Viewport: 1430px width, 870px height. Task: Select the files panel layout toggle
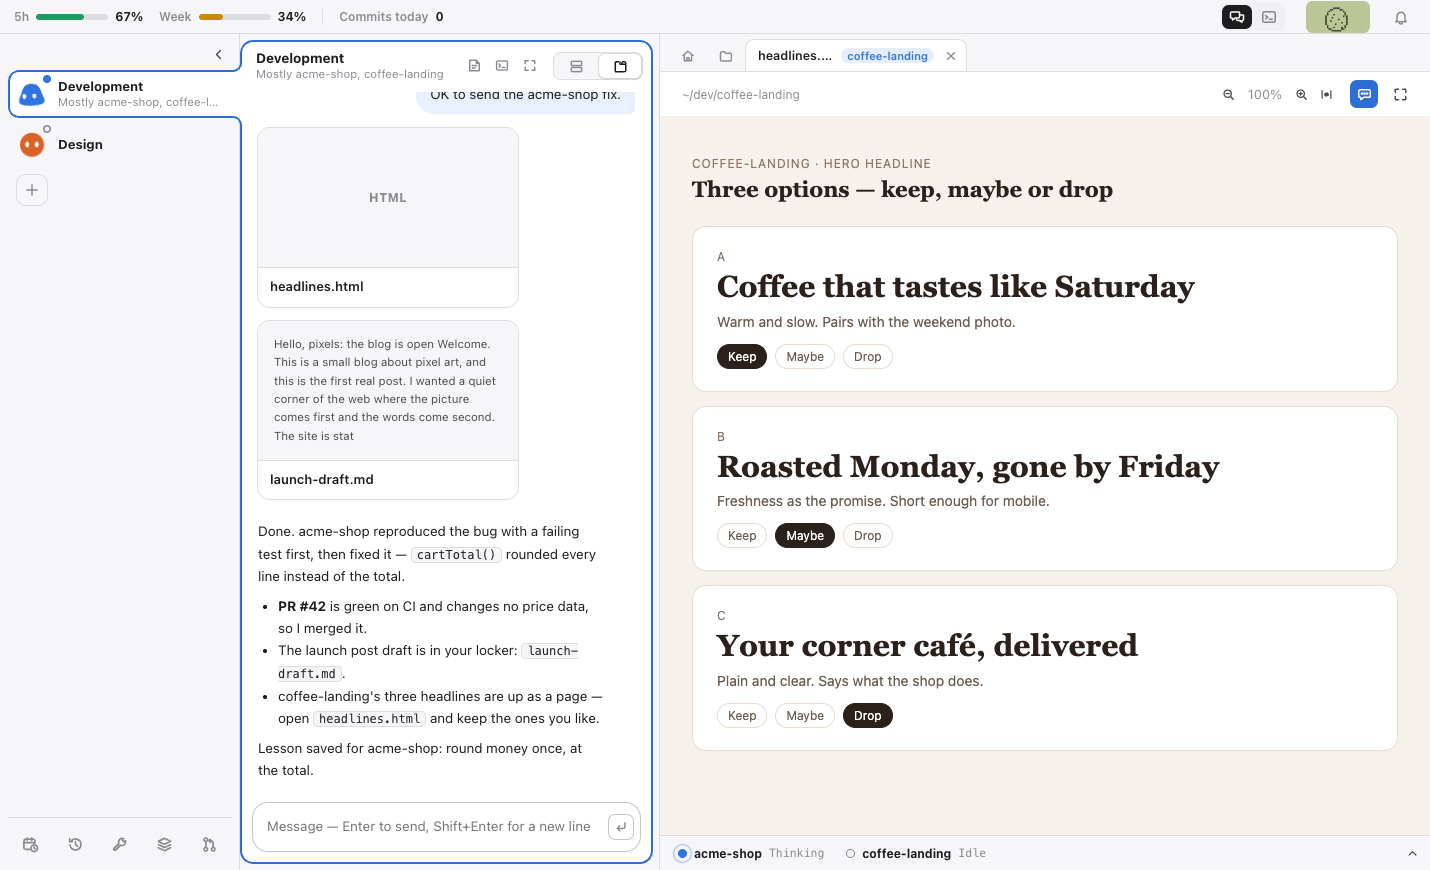click(620, 66)
